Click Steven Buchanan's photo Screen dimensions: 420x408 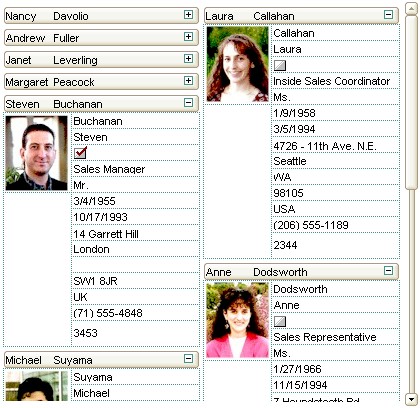pyautogui.click(x=37, y=153)
